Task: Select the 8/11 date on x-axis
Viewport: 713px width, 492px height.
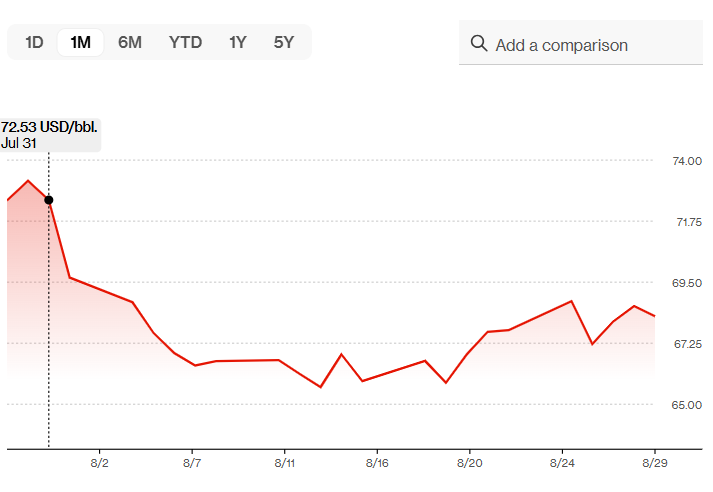Action: [285, 464]
